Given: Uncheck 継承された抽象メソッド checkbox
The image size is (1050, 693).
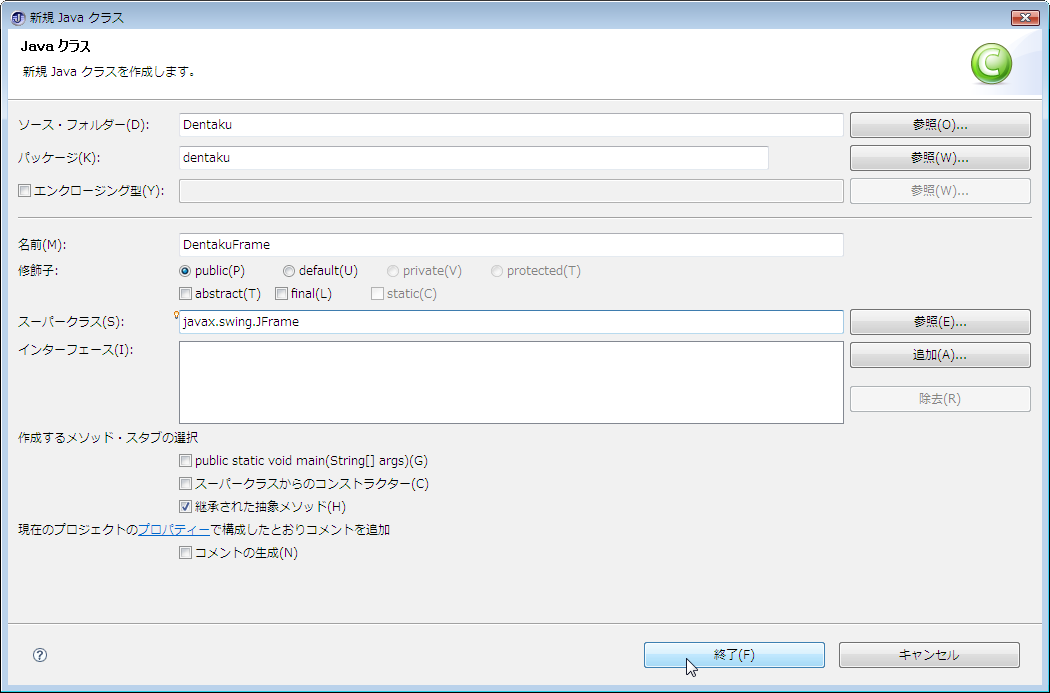Looking at the screenshot, I should pos(185,507).
